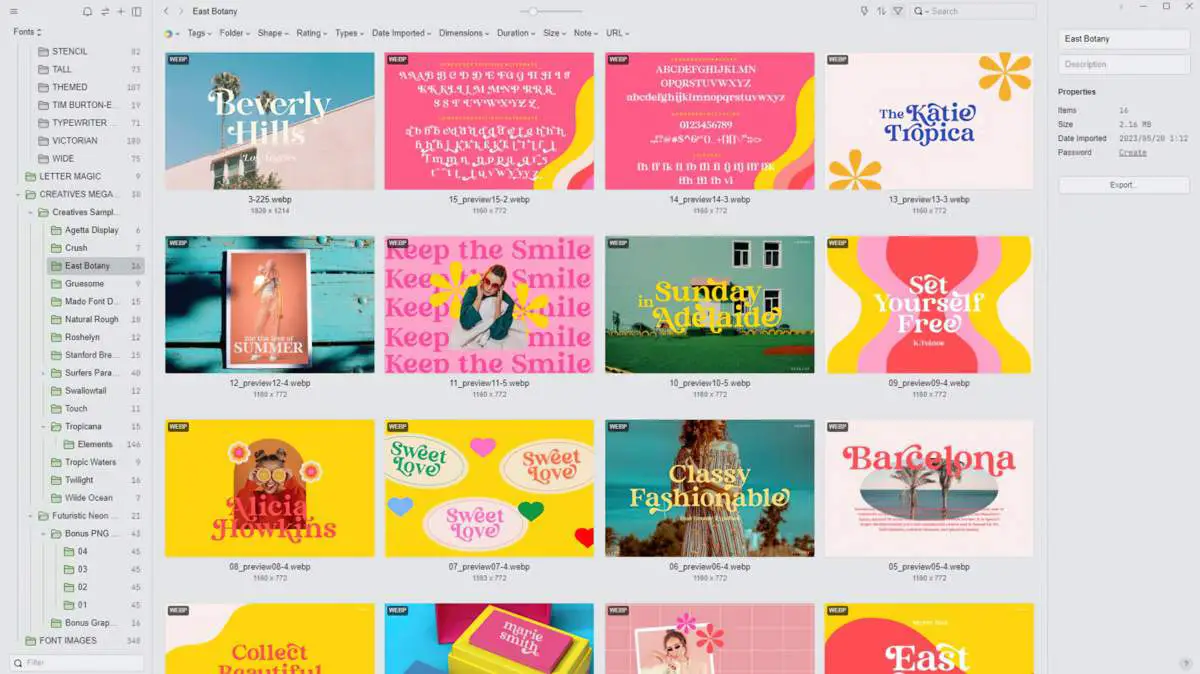Click the 06_preview06-4.webp file name
Viewport: 1200px width, 674px height.
710,567
